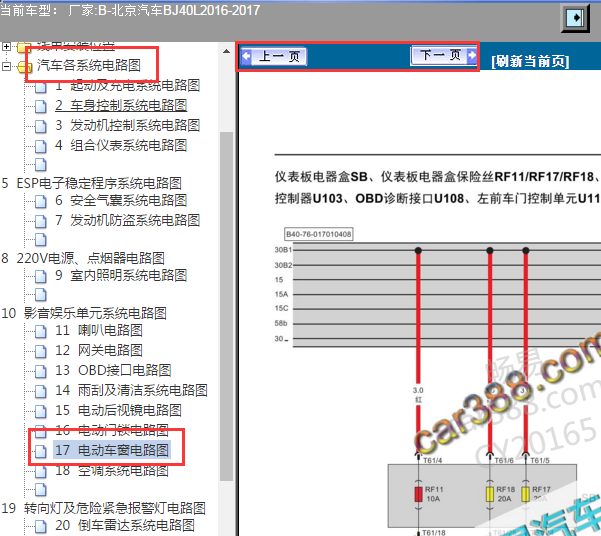Click page icon beside 15 电动后视镜电路图
The height and width of the screenshot is (536, 601).
41,411
